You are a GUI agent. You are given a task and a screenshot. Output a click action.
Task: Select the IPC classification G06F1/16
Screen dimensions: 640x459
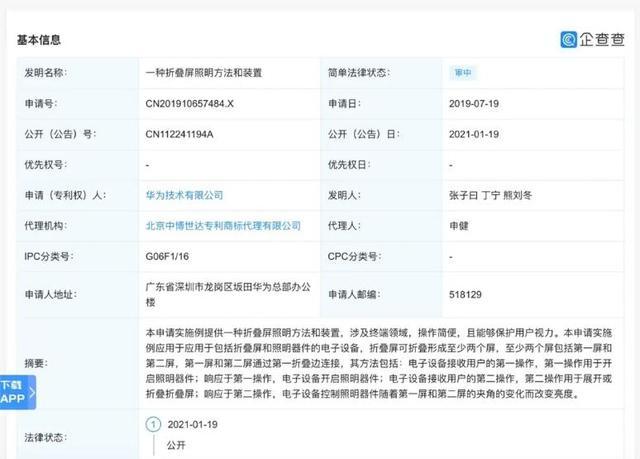(167, 257)
